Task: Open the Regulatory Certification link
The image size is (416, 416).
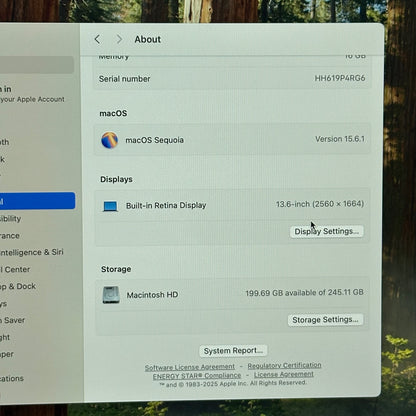Action: click(x=284, y=366)
